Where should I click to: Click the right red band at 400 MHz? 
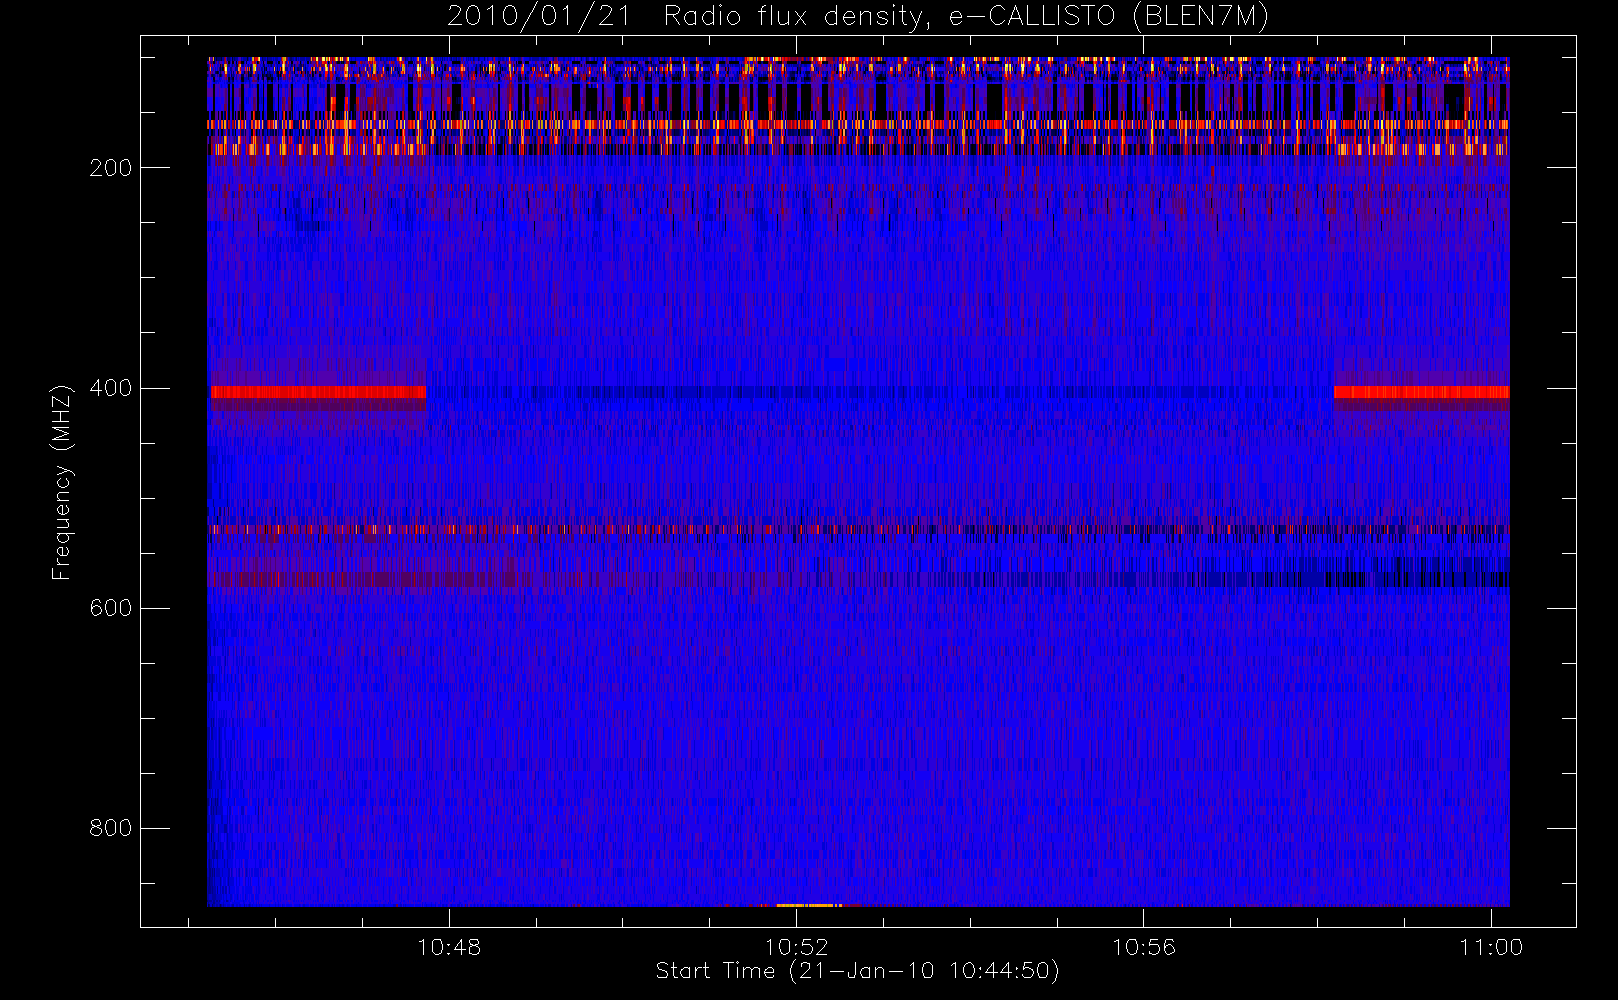point(1421,392)
